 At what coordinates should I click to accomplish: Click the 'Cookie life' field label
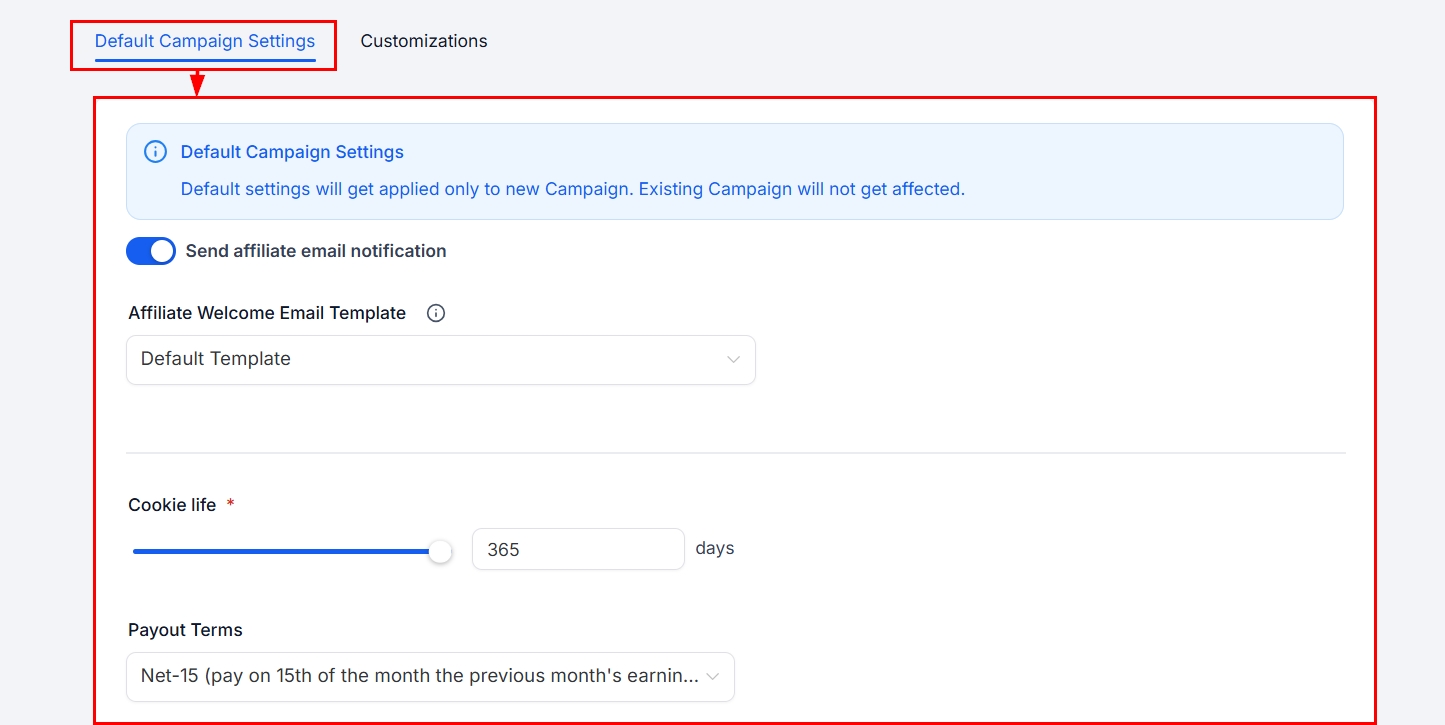tap(172, 505)
